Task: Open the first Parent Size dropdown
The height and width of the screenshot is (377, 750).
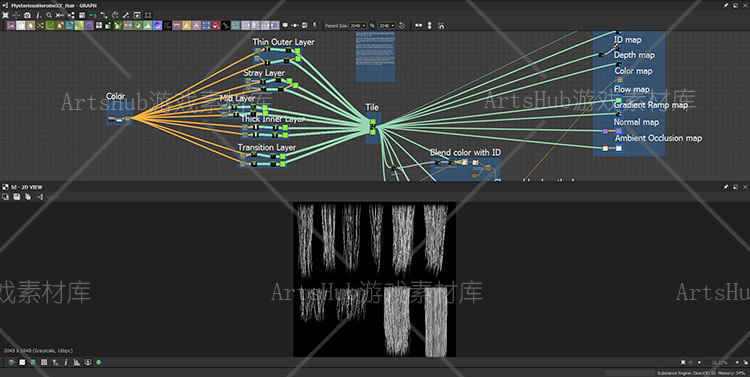Action: click(358, 25)
